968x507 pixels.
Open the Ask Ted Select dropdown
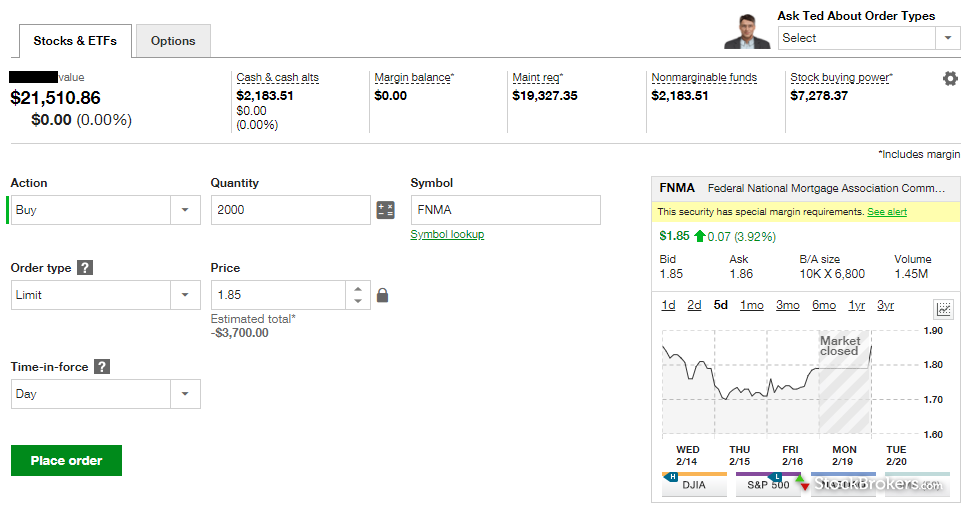click(869, 38)
